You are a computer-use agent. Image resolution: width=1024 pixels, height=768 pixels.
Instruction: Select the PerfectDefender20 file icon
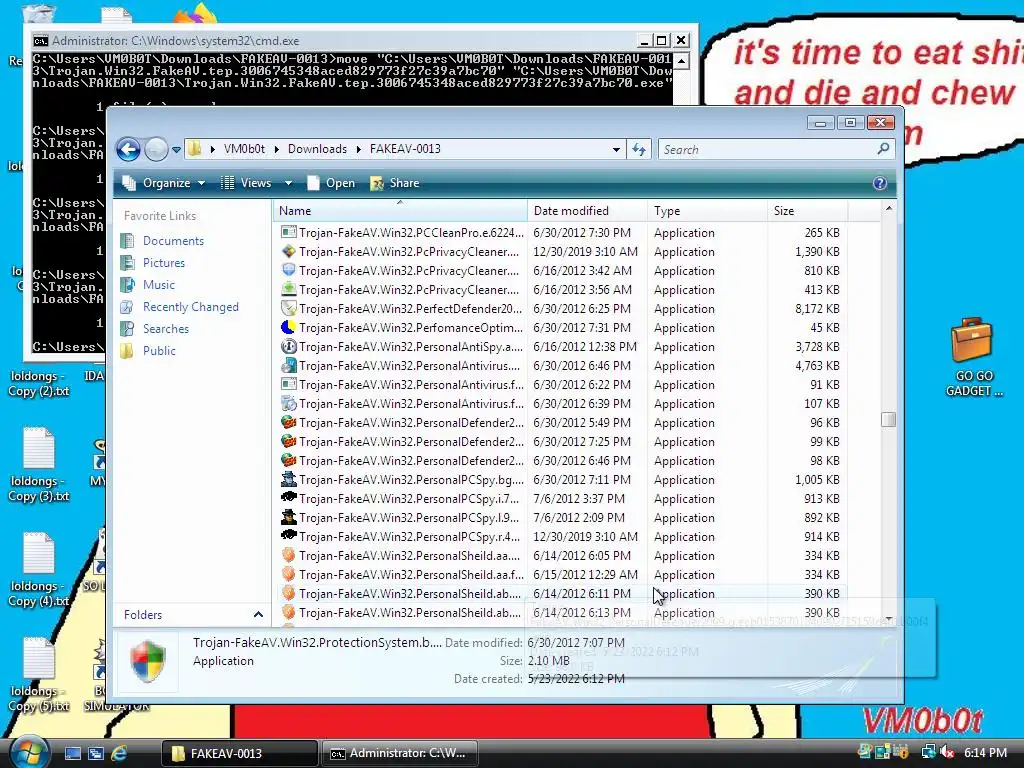(288, 308)
